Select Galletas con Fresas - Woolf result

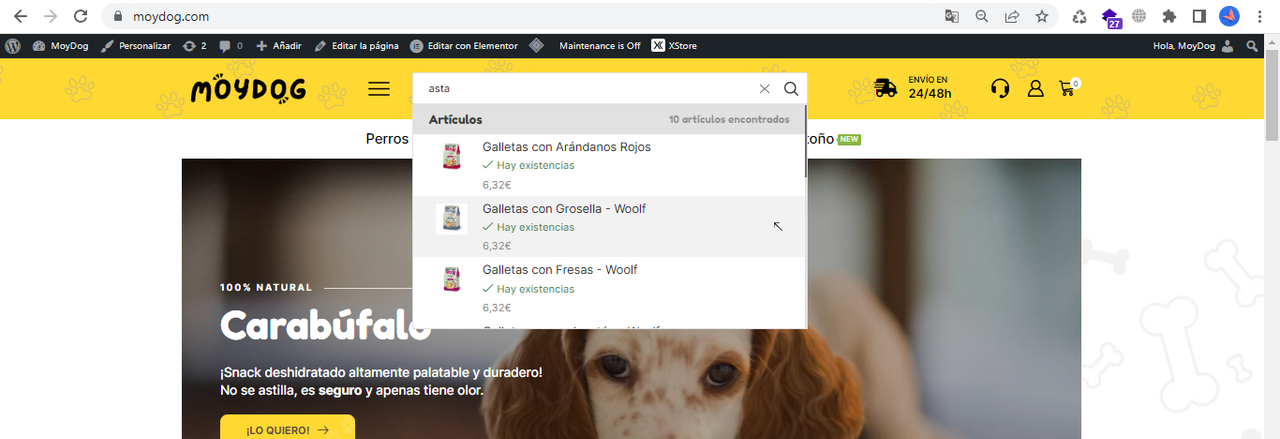[x=609, y=288]
